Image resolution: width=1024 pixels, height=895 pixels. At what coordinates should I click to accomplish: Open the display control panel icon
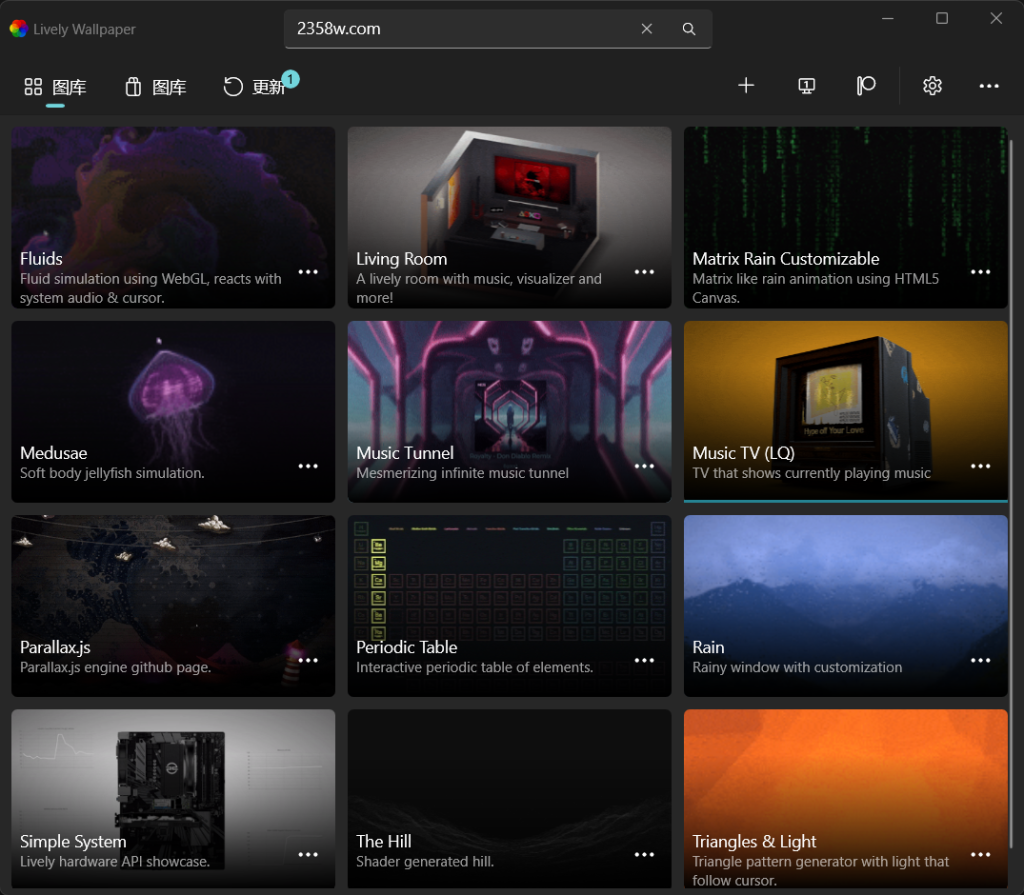coord(807,86)
